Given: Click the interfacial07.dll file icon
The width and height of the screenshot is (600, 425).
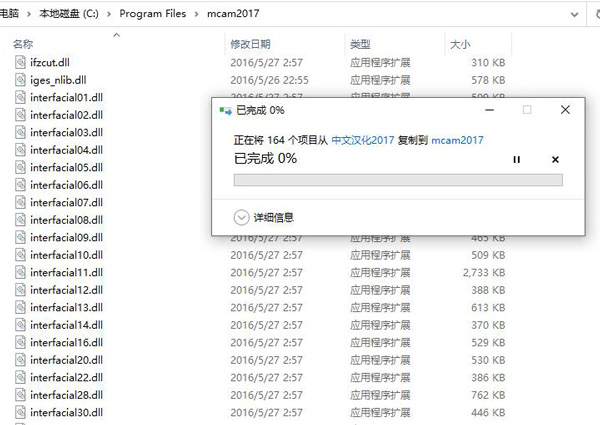Looking at the screenshot, I should pyautogui.click(x=20, y=202).
